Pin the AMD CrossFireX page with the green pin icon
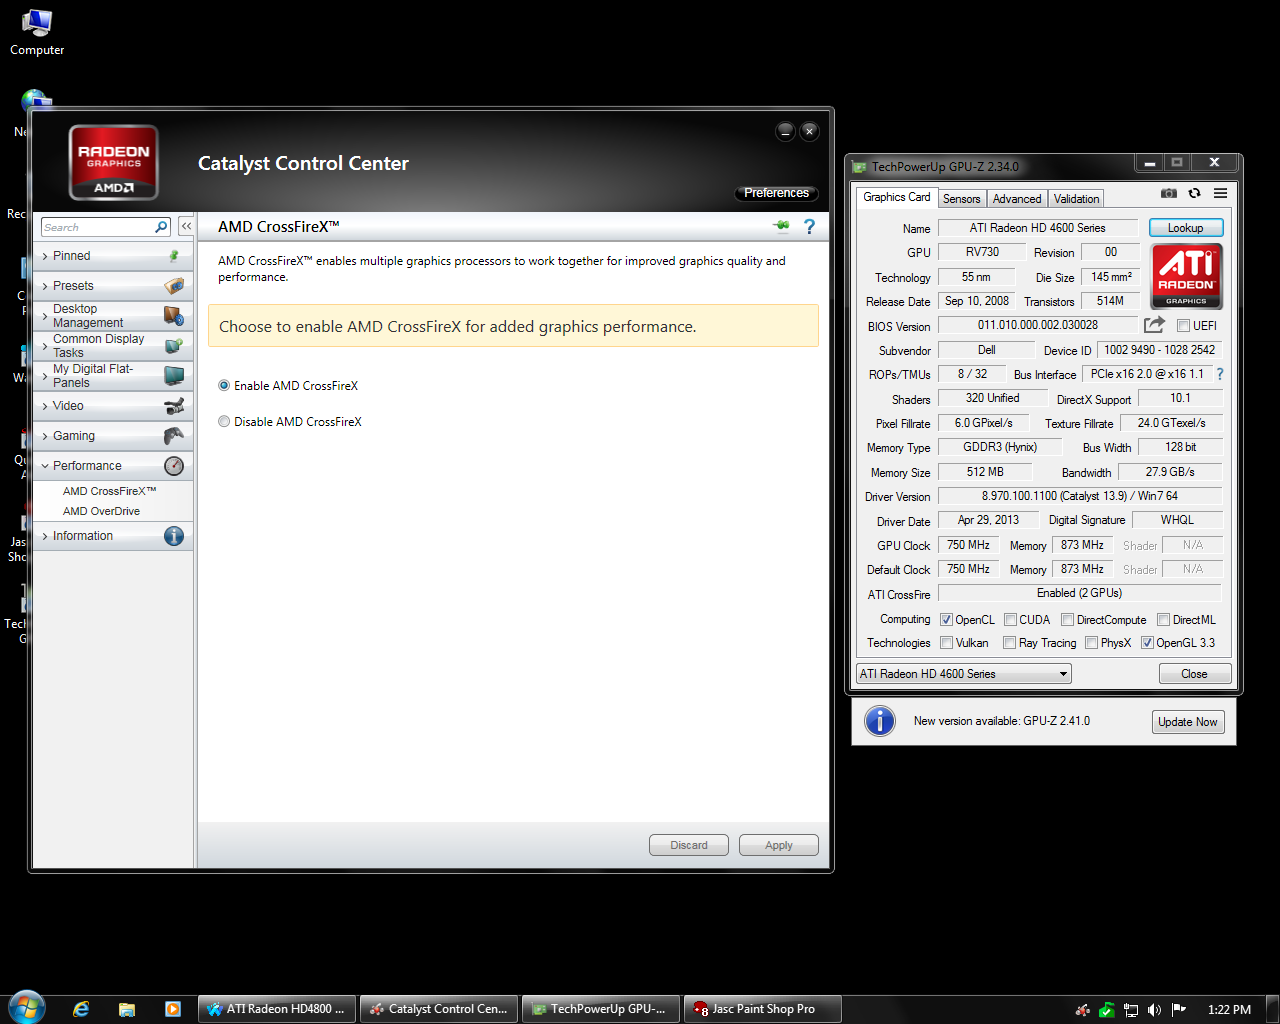1280x1024 pixels. (x=782, y=227)
